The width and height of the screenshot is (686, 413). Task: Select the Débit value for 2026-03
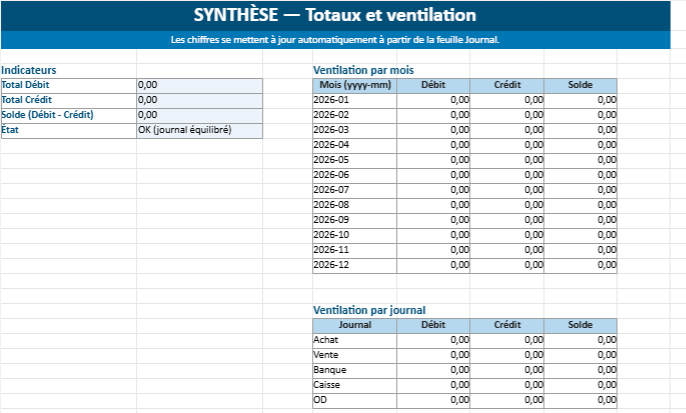tap(434, 130)
